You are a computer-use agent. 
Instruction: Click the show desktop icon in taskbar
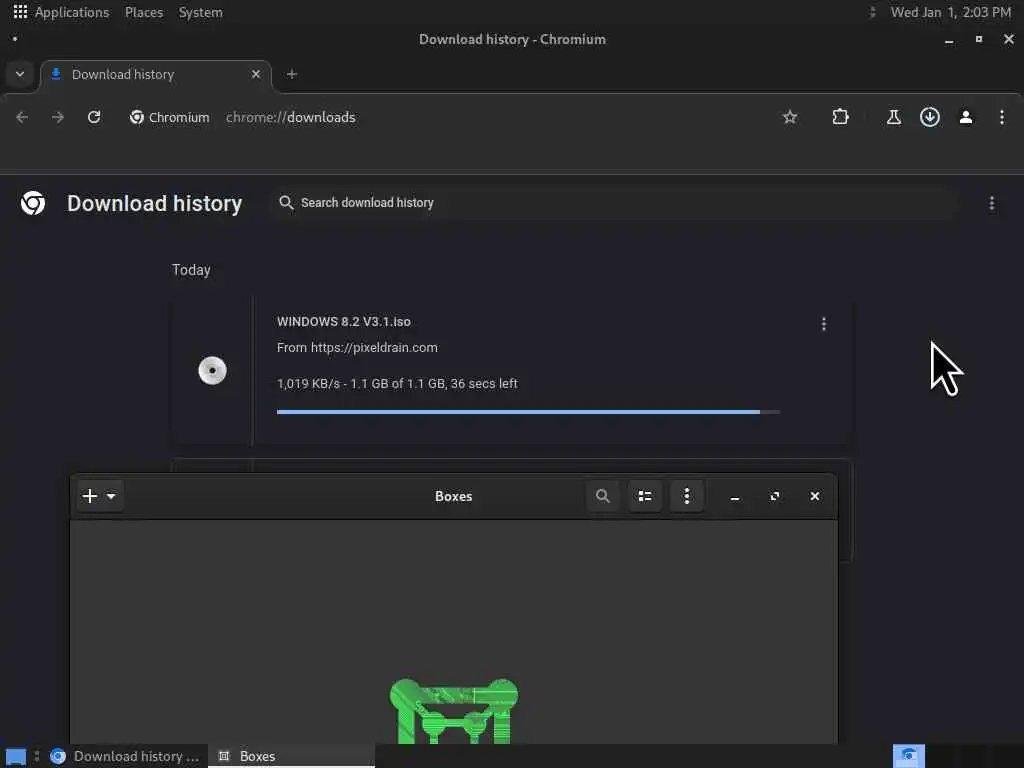point(16,757)
